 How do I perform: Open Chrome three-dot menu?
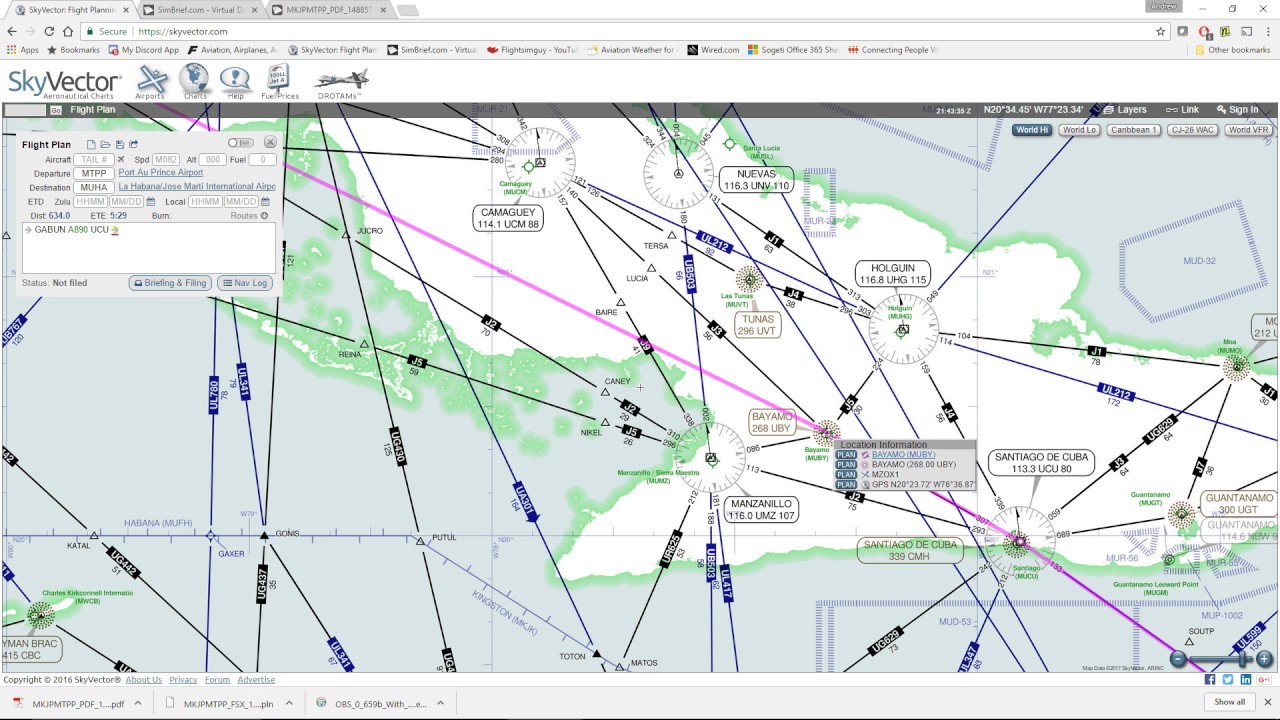click(1266, 31)
